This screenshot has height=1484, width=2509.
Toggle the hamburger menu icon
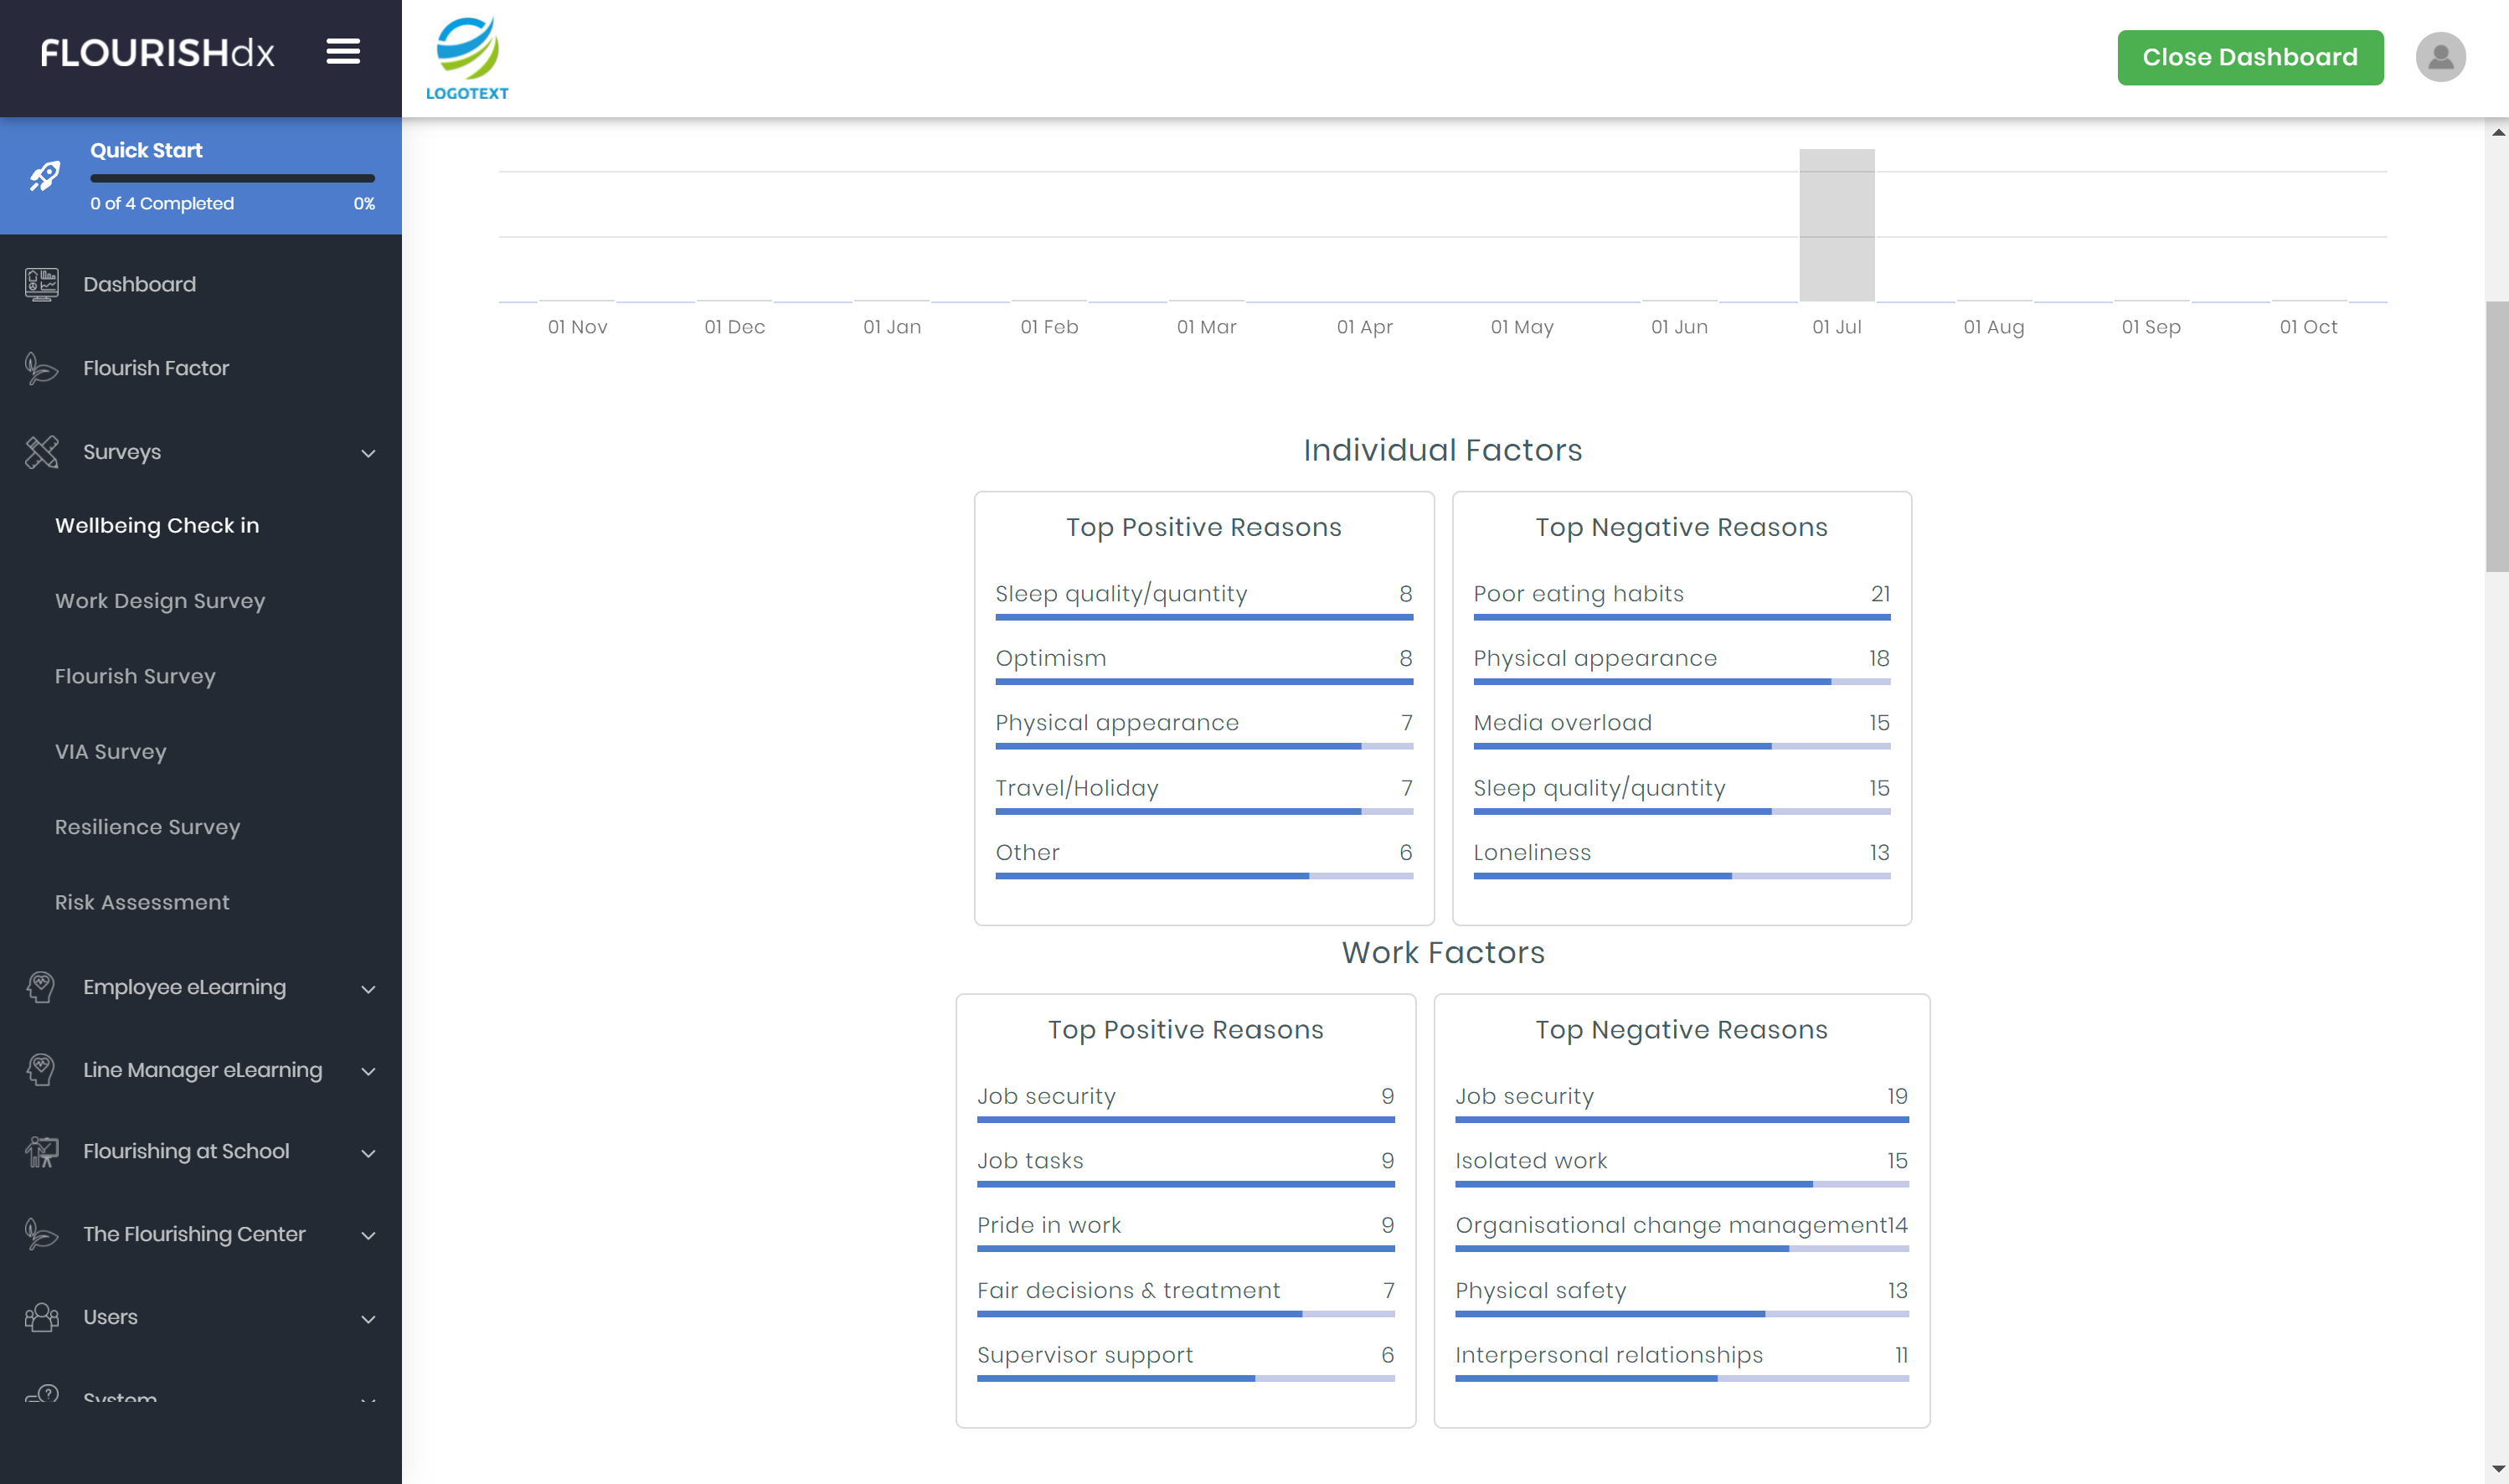click(x=343, y=52)
